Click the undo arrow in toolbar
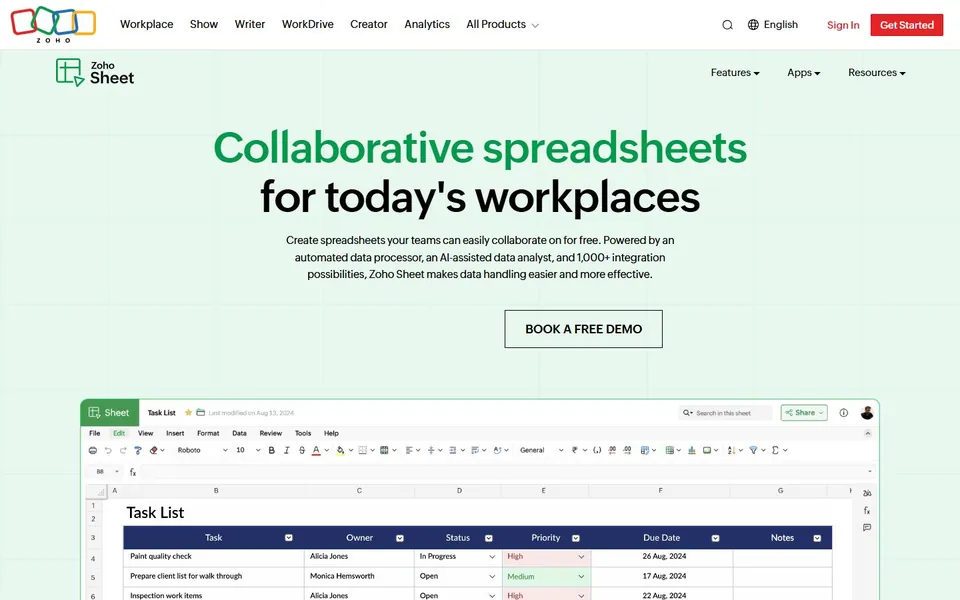Viewport: 960px width, 600px height. tap(108, 450)
